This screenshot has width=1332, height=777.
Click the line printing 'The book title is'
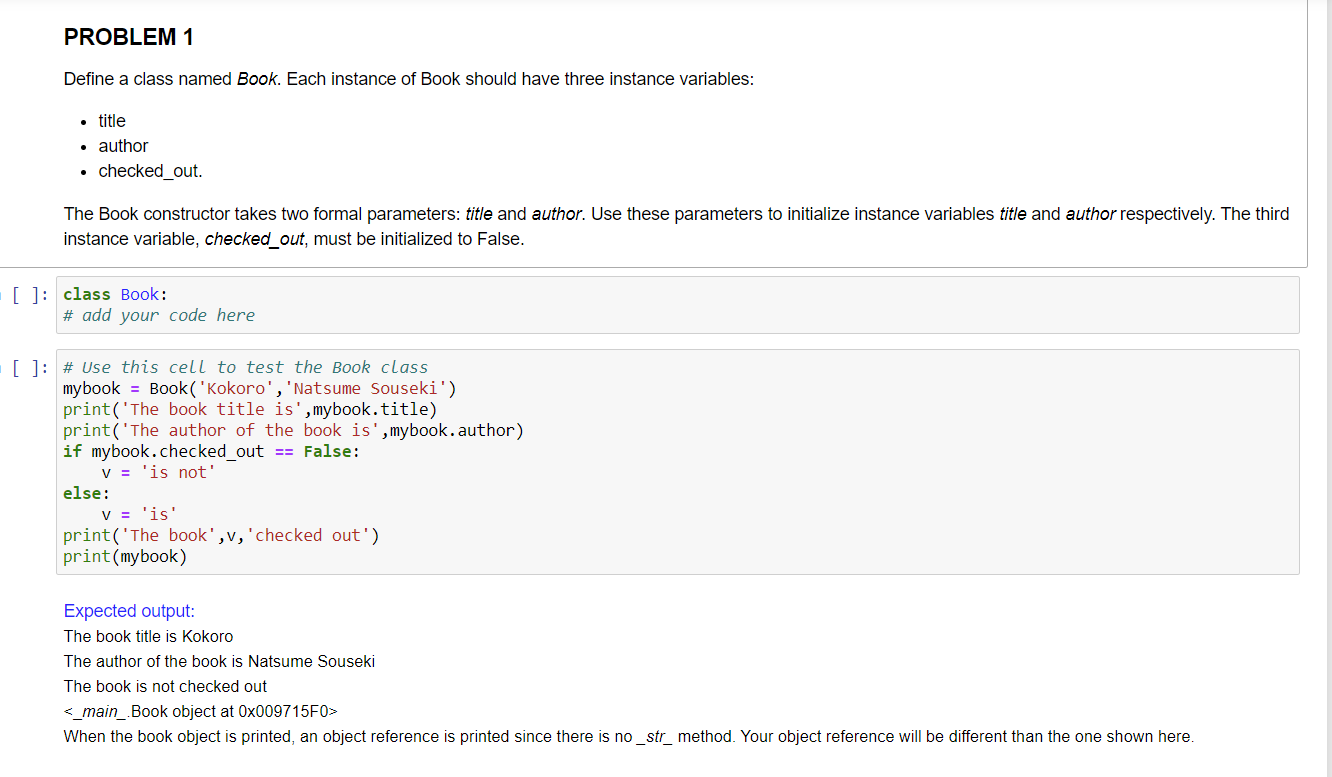(248, 409)
